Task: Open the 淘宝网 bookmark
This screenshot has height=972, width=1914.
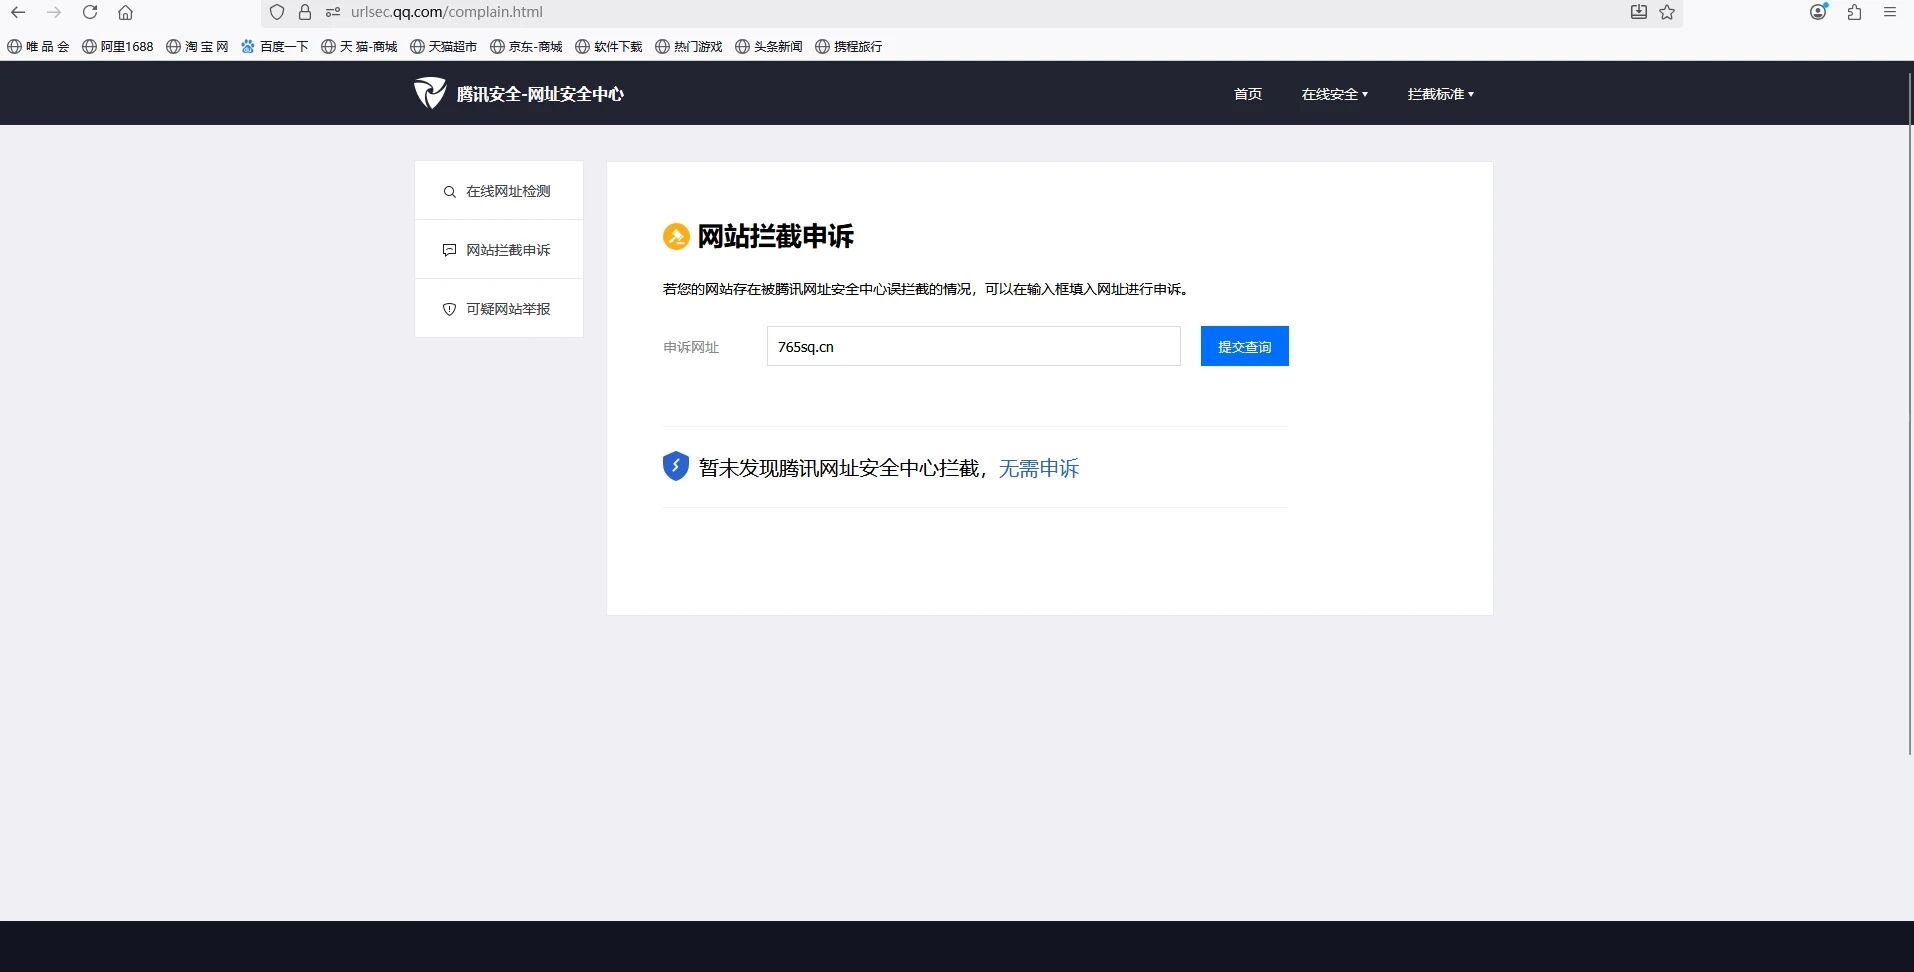Action: (198, 46)
